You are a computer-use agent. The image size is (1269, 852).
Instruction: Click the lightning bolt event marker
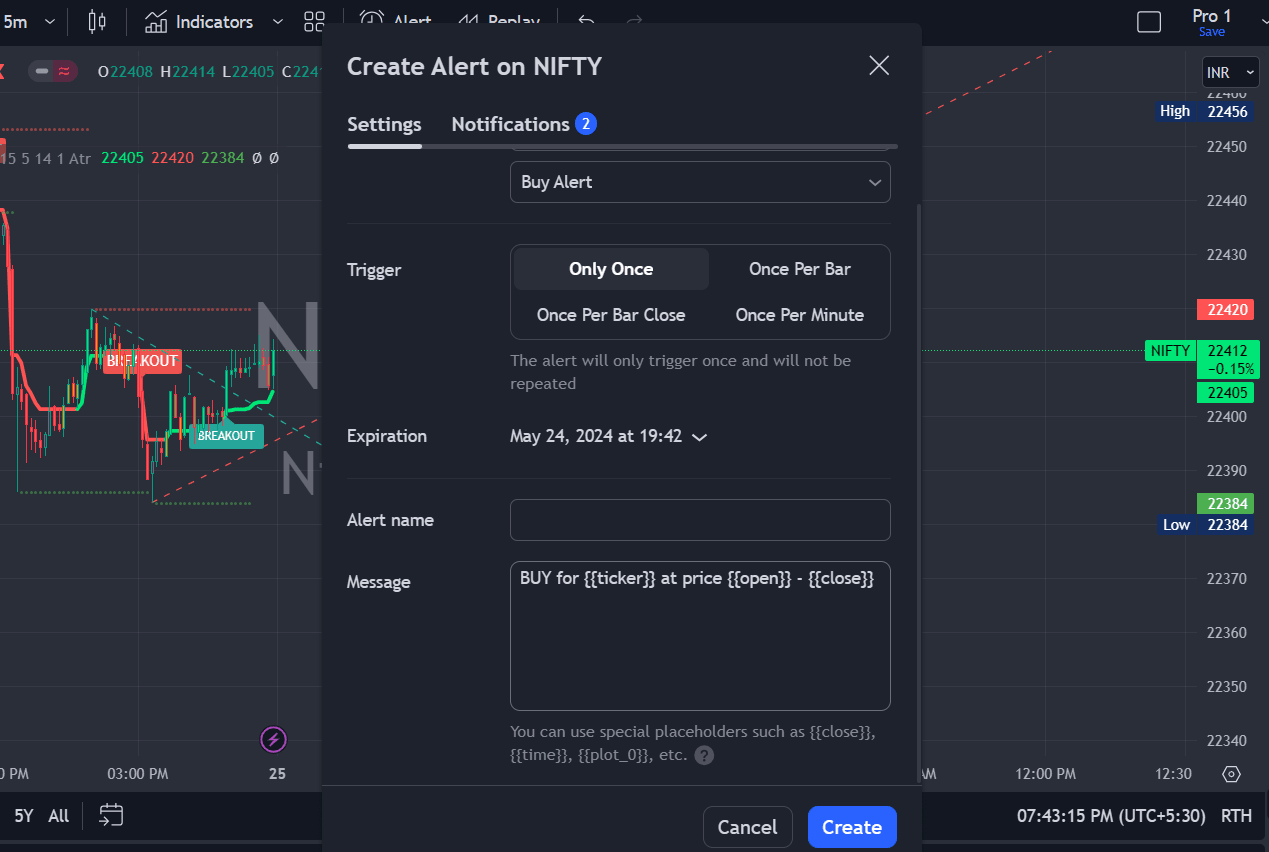click(273, 739)
